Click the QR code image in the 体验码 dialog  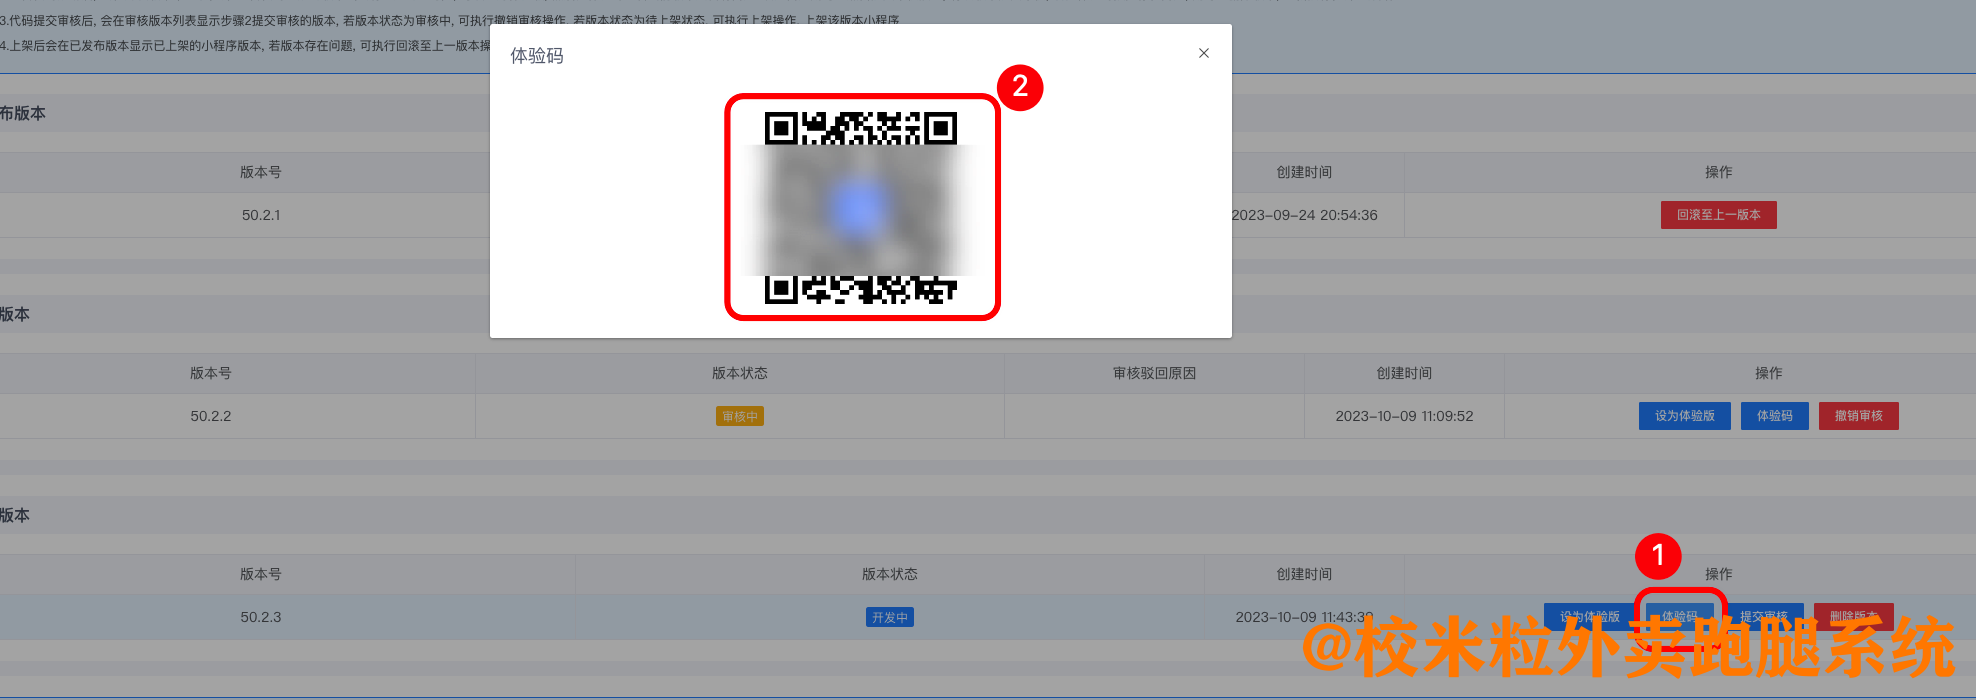pyautogui.click(x=861, y=207)
